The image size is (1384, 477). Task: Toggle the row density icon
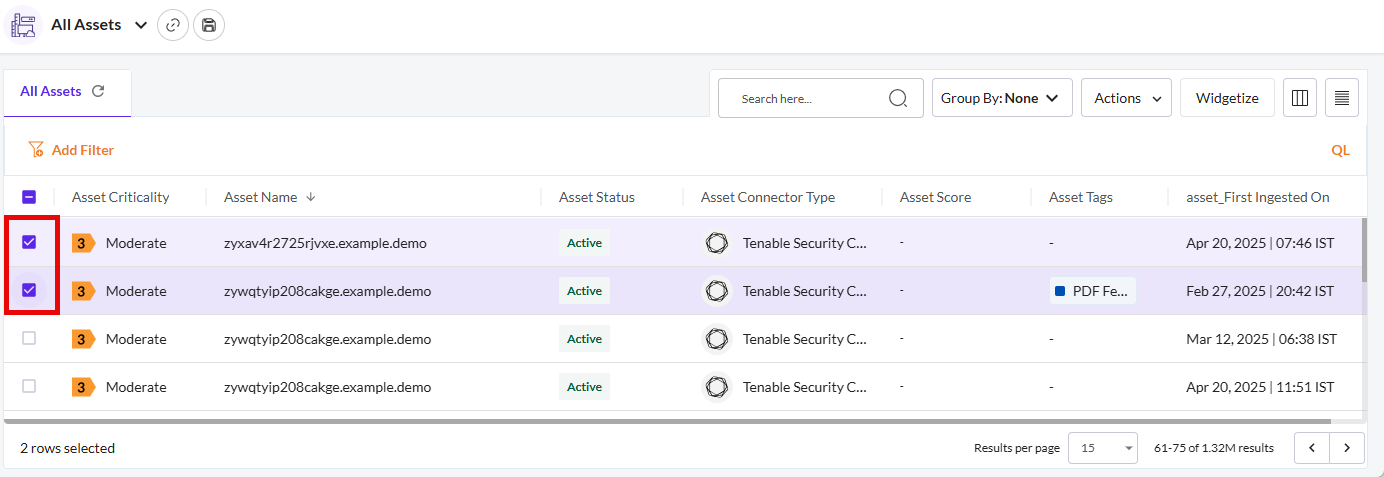coord(1342,98)
